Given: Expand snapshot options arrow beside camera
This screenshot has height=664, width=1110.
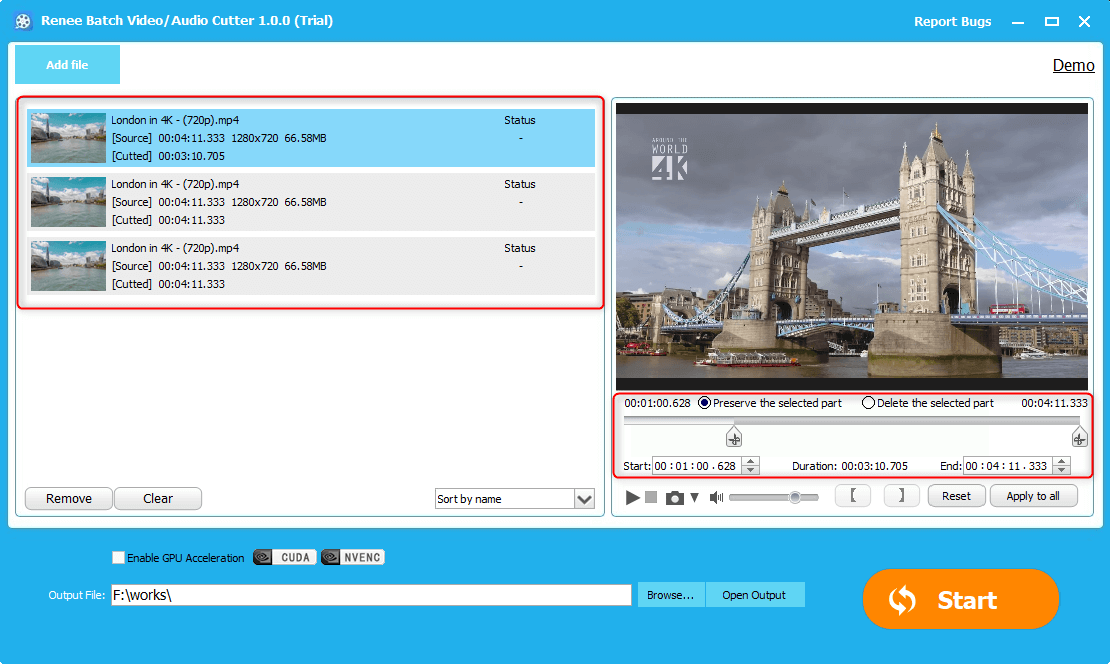Looking at the screenshot, I should click(x=694, y=497).
